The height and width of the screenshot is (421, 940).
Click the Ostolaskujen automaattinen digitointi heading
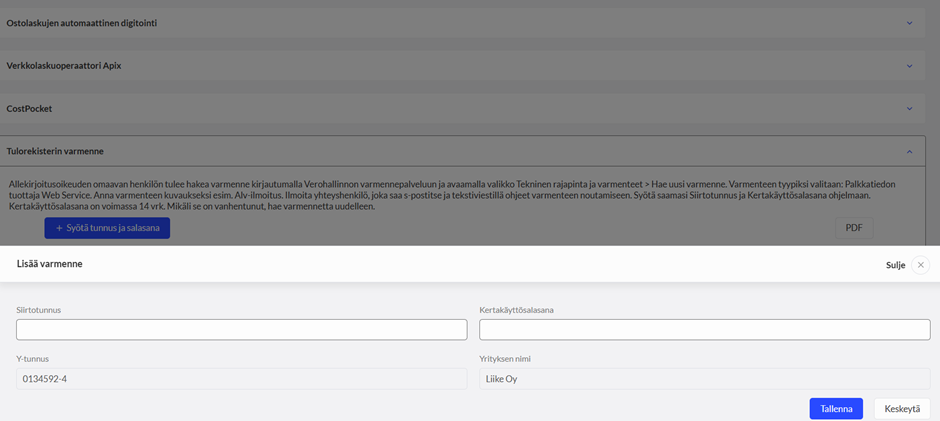(82, 23)
